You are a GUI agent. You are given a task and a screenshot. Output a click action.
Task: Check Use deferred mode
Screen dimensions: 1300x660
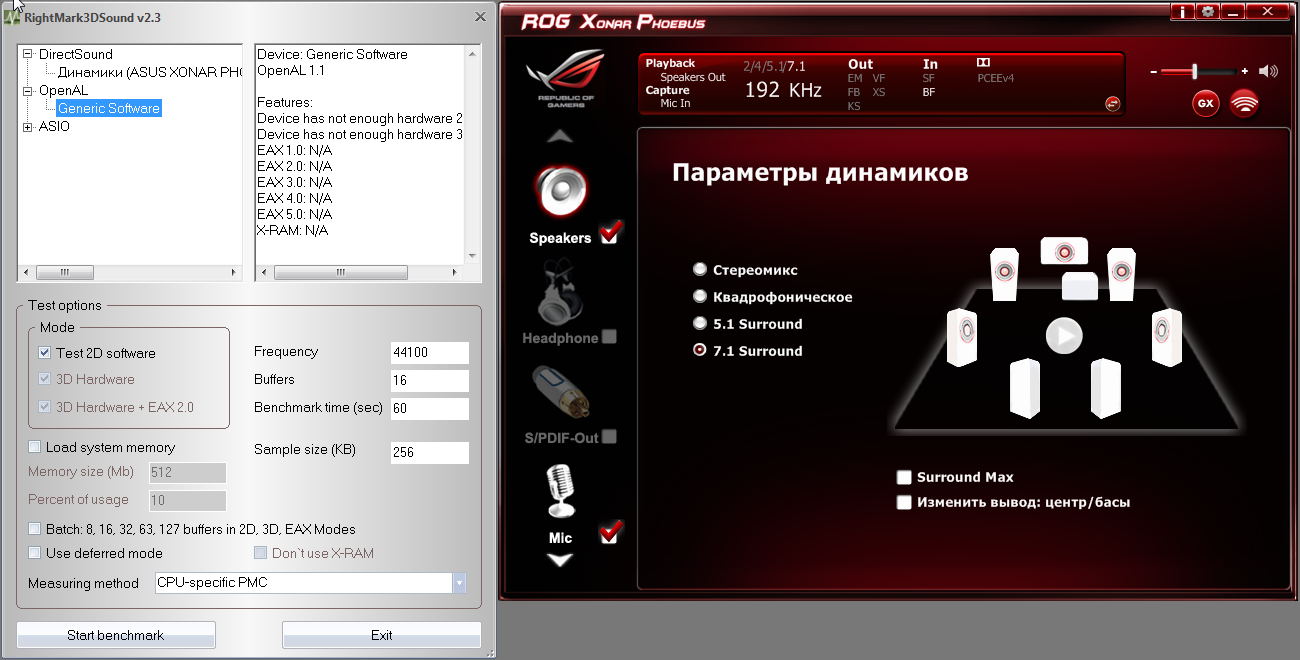pos(35,553)
